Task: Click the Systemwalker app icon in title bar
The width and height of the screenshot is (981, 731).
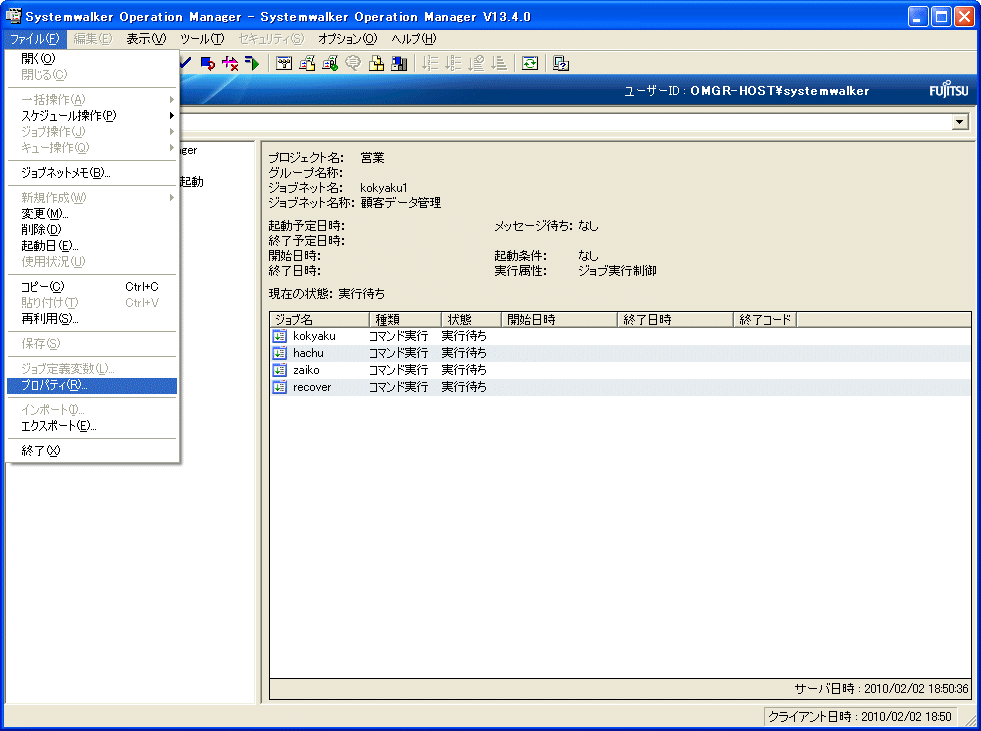Action: coord(13,16)
